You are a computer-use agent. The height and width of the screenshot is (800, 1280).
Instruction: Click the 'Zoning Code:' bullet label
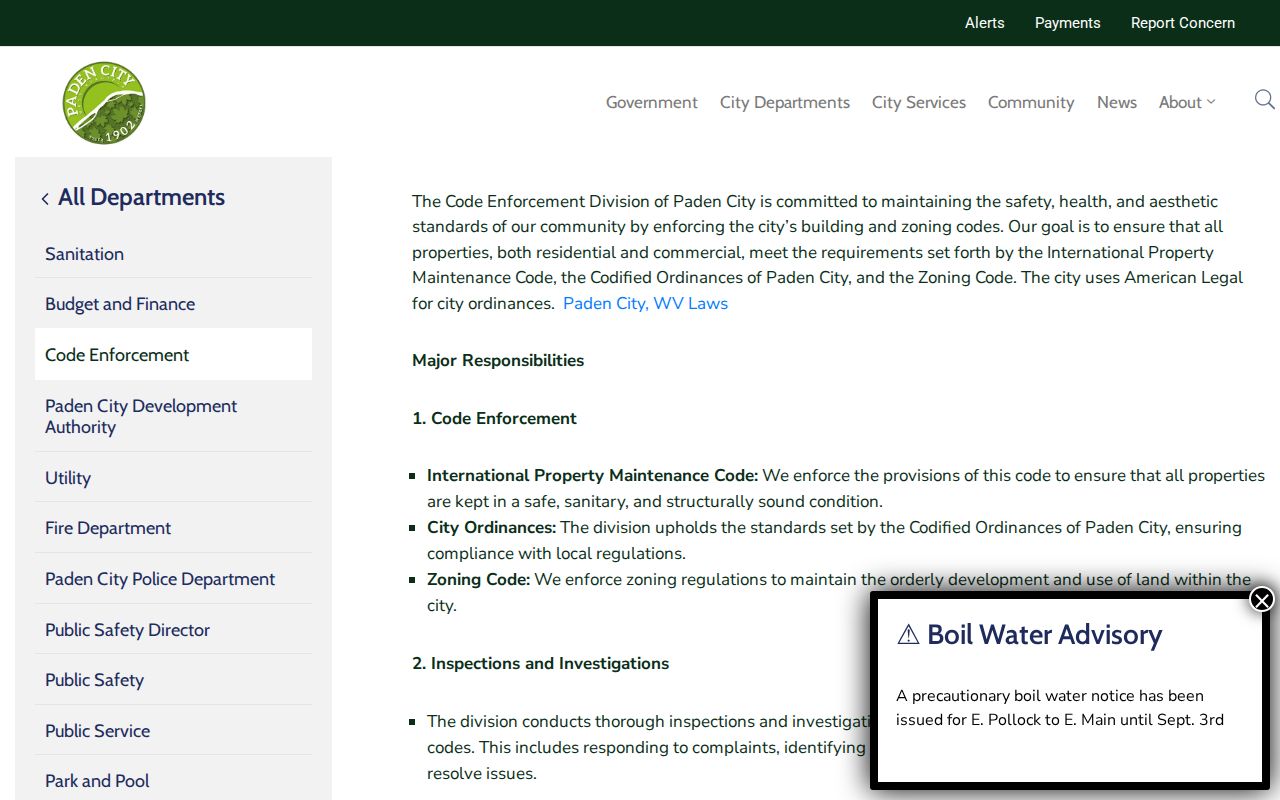coord(478,579)
